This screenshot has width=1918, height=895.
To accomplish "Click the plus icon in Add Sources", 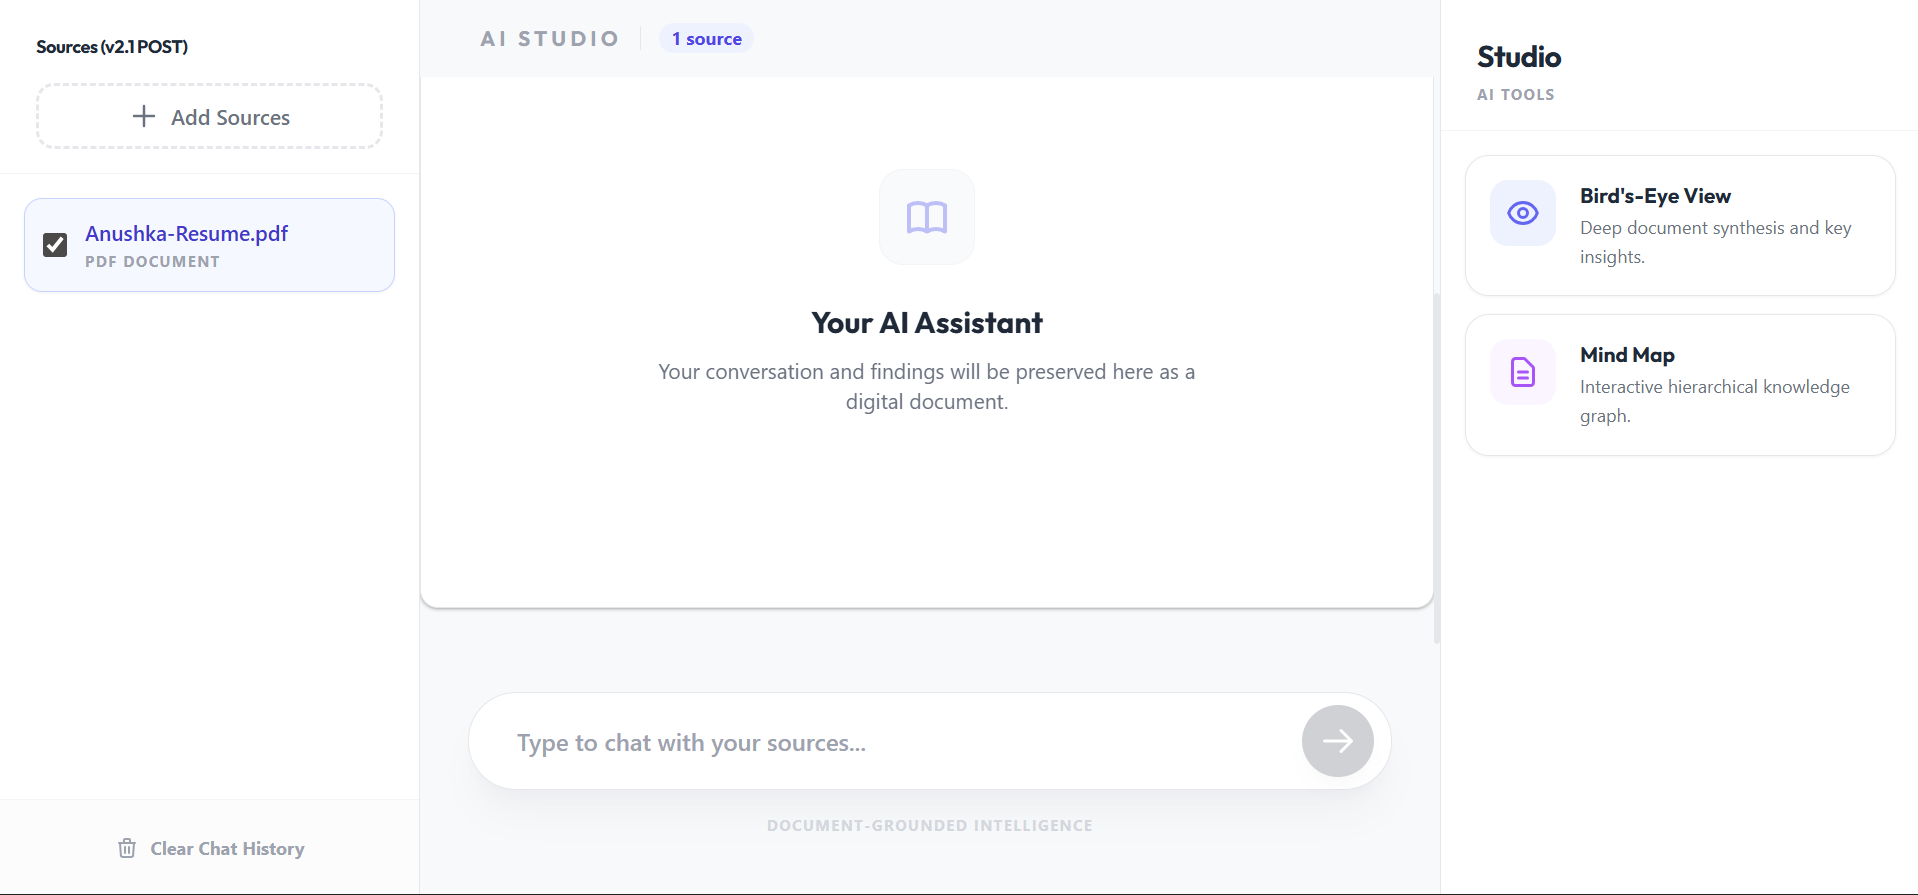I will pyautogui.click(x=144, y=117).
